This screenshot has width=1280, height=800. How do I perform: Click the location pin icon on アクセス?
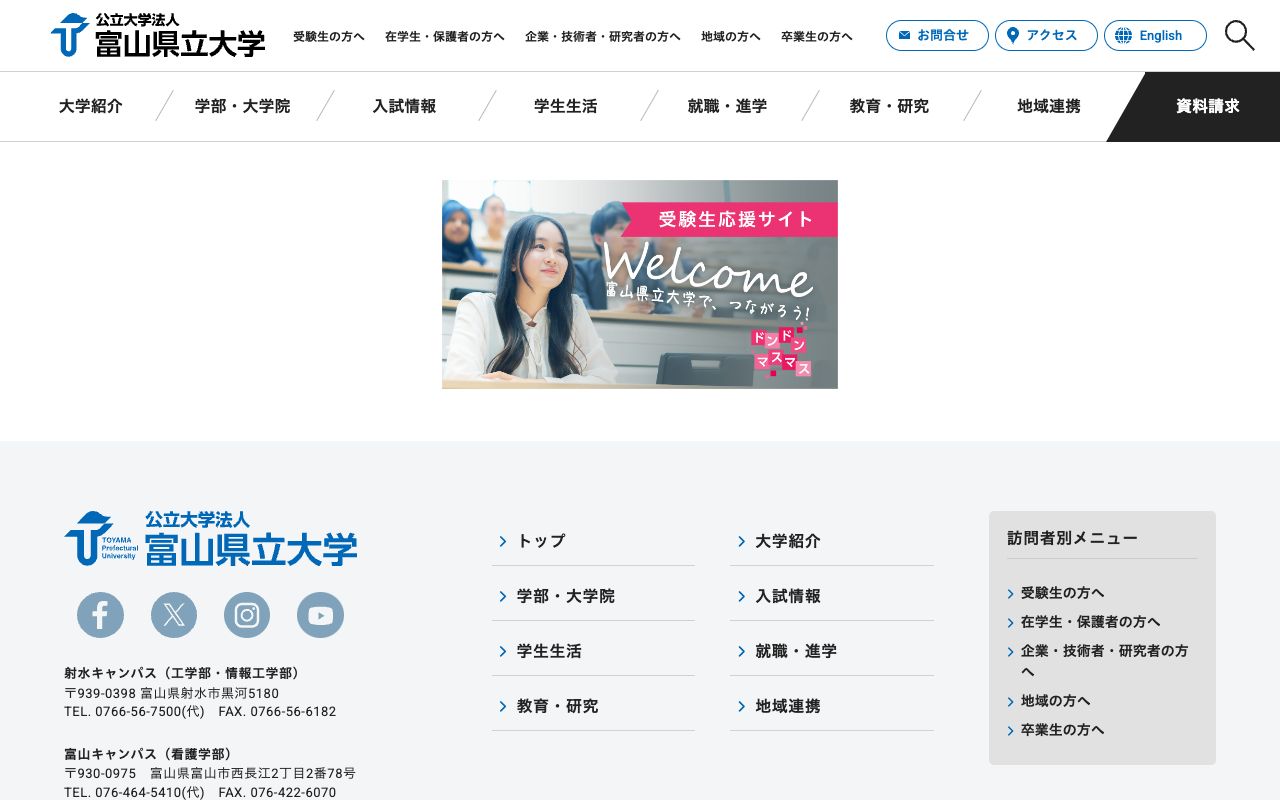(1013, 35)
